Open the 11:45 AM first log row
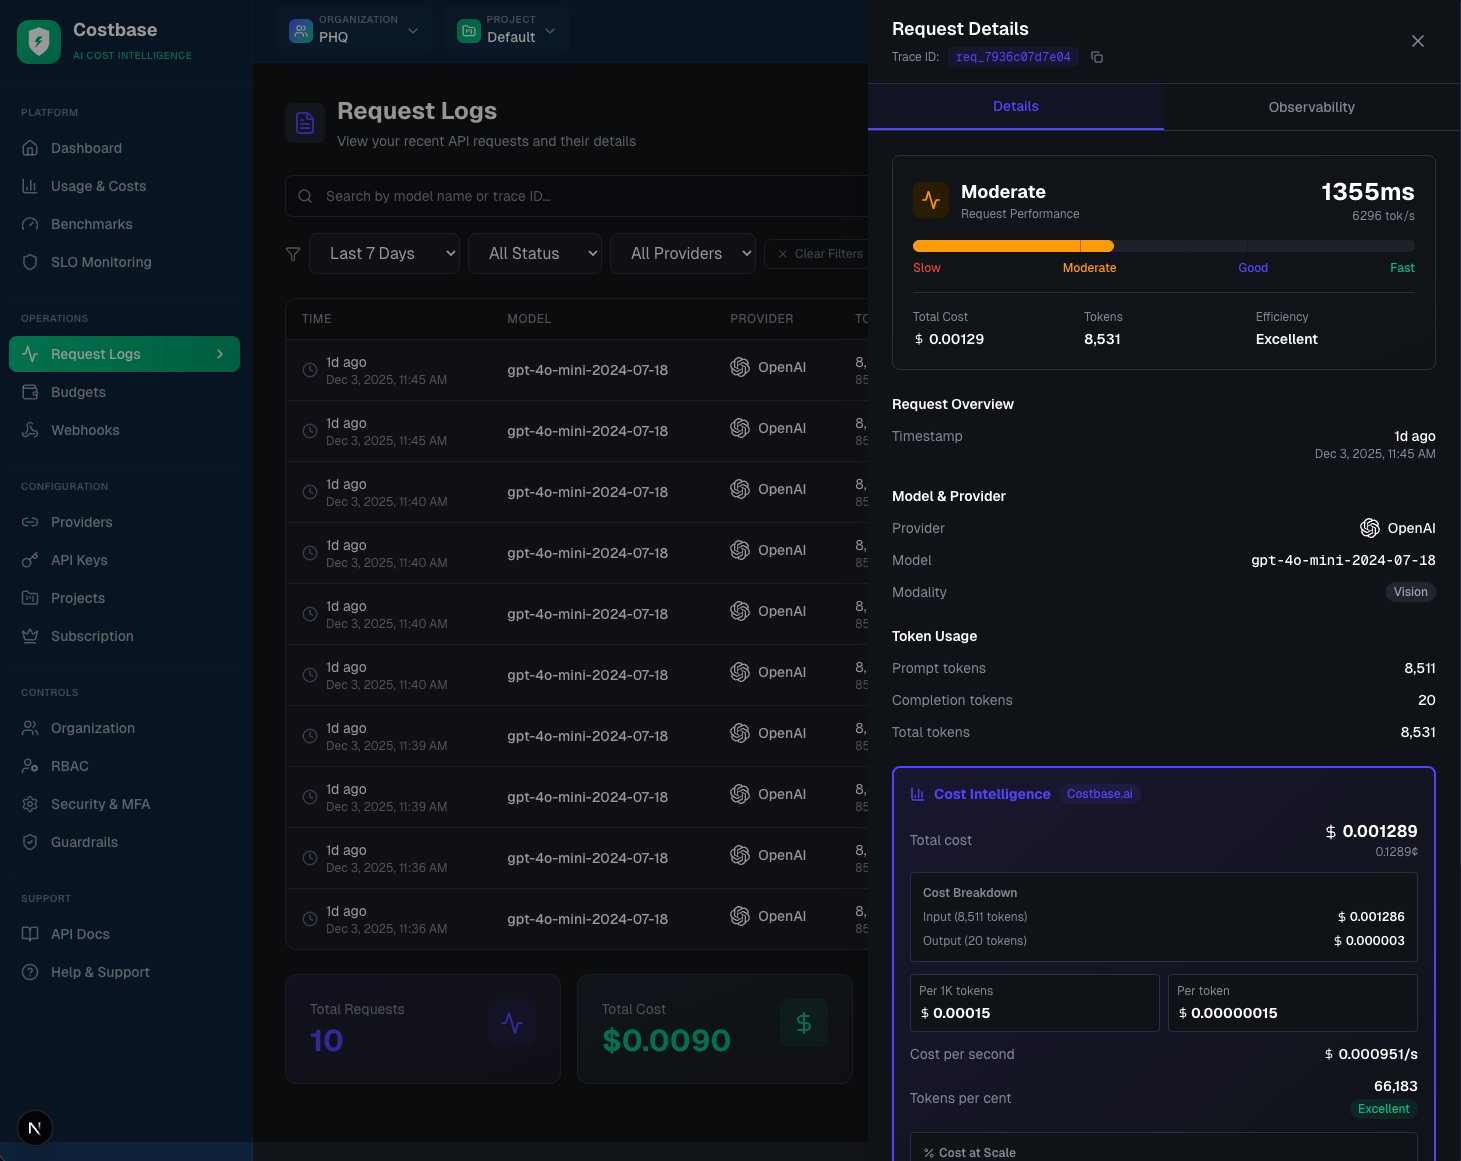This screenshot has height=1161, width=1461. pos(577,370)
